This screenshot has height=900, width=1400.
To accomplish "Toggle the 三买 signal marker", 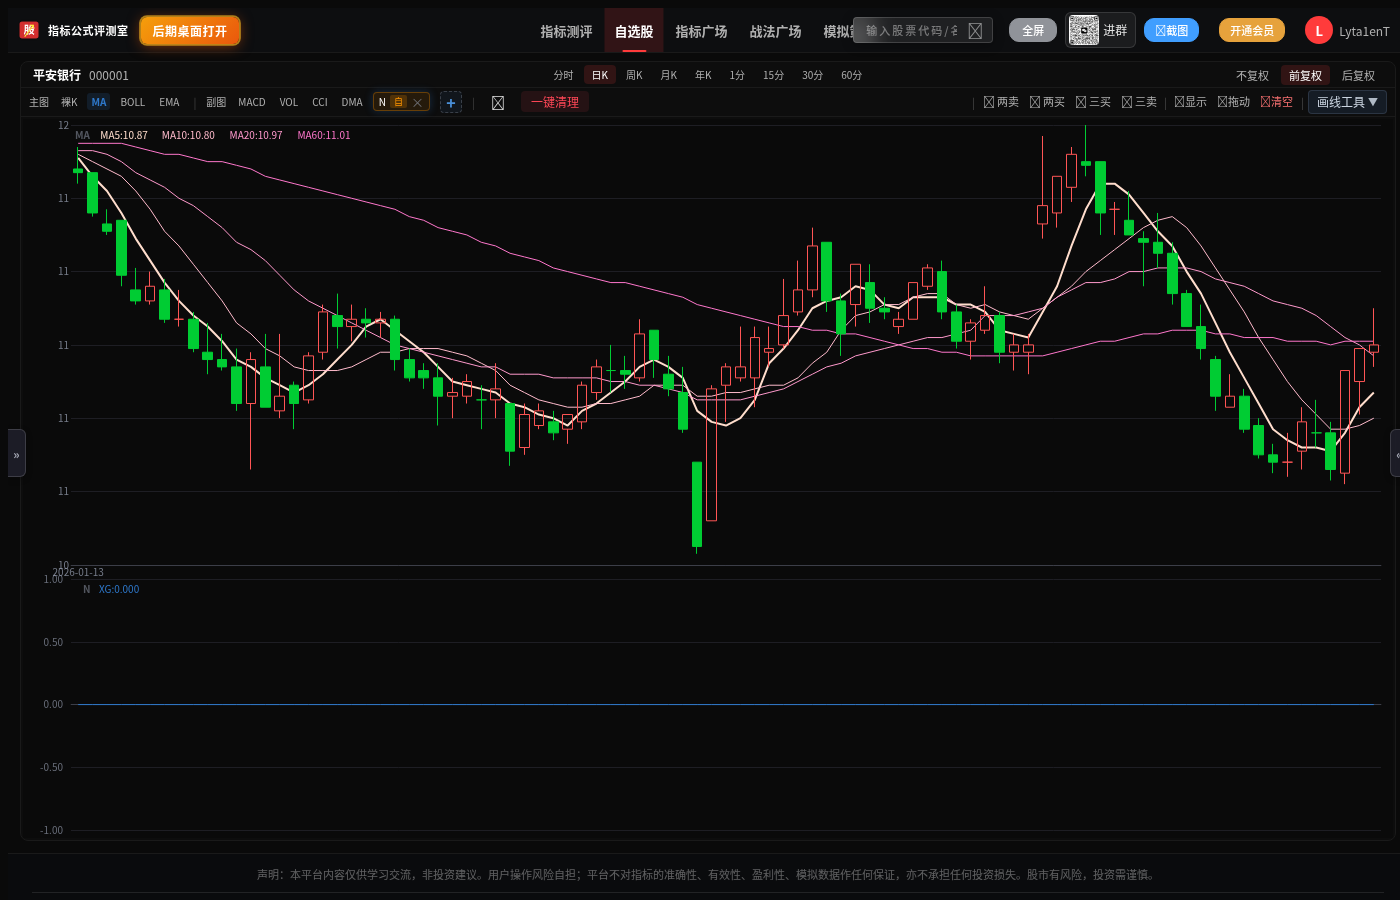I will pos(1093,102).
